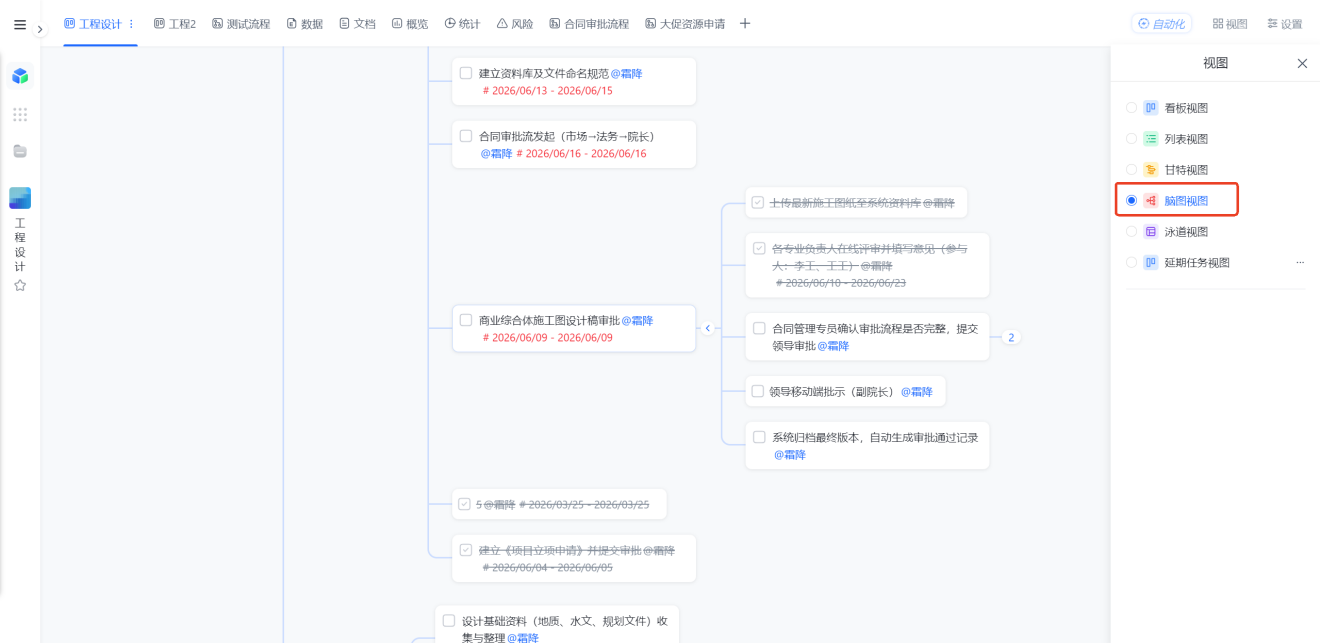Viewport: 1320px width, 643px height.
Task: Click the '合同审批流发起（市场→法务→院长）' title text
Action: coord(567,137)
